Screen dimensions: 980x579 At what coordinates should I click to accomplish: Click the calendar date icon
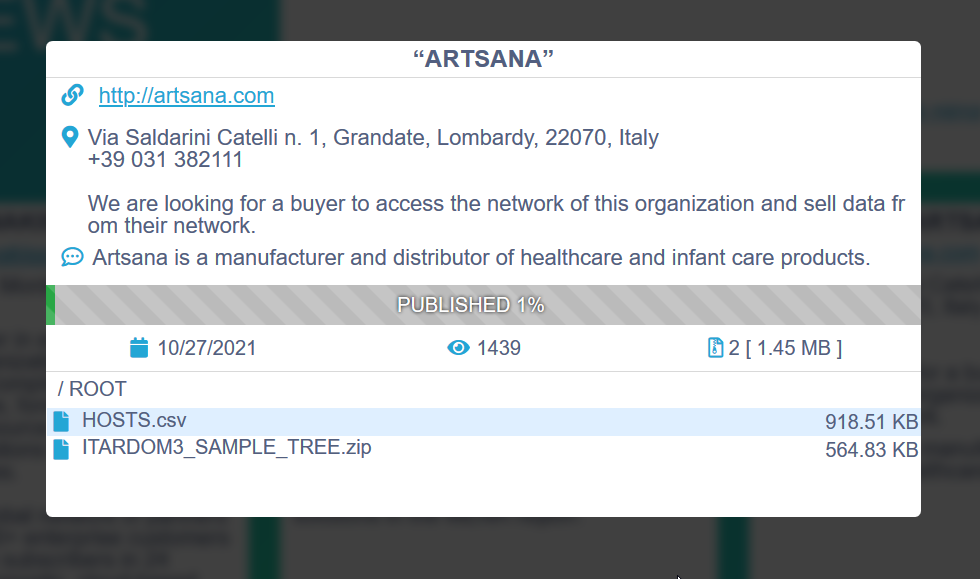(x=139, y=348)
